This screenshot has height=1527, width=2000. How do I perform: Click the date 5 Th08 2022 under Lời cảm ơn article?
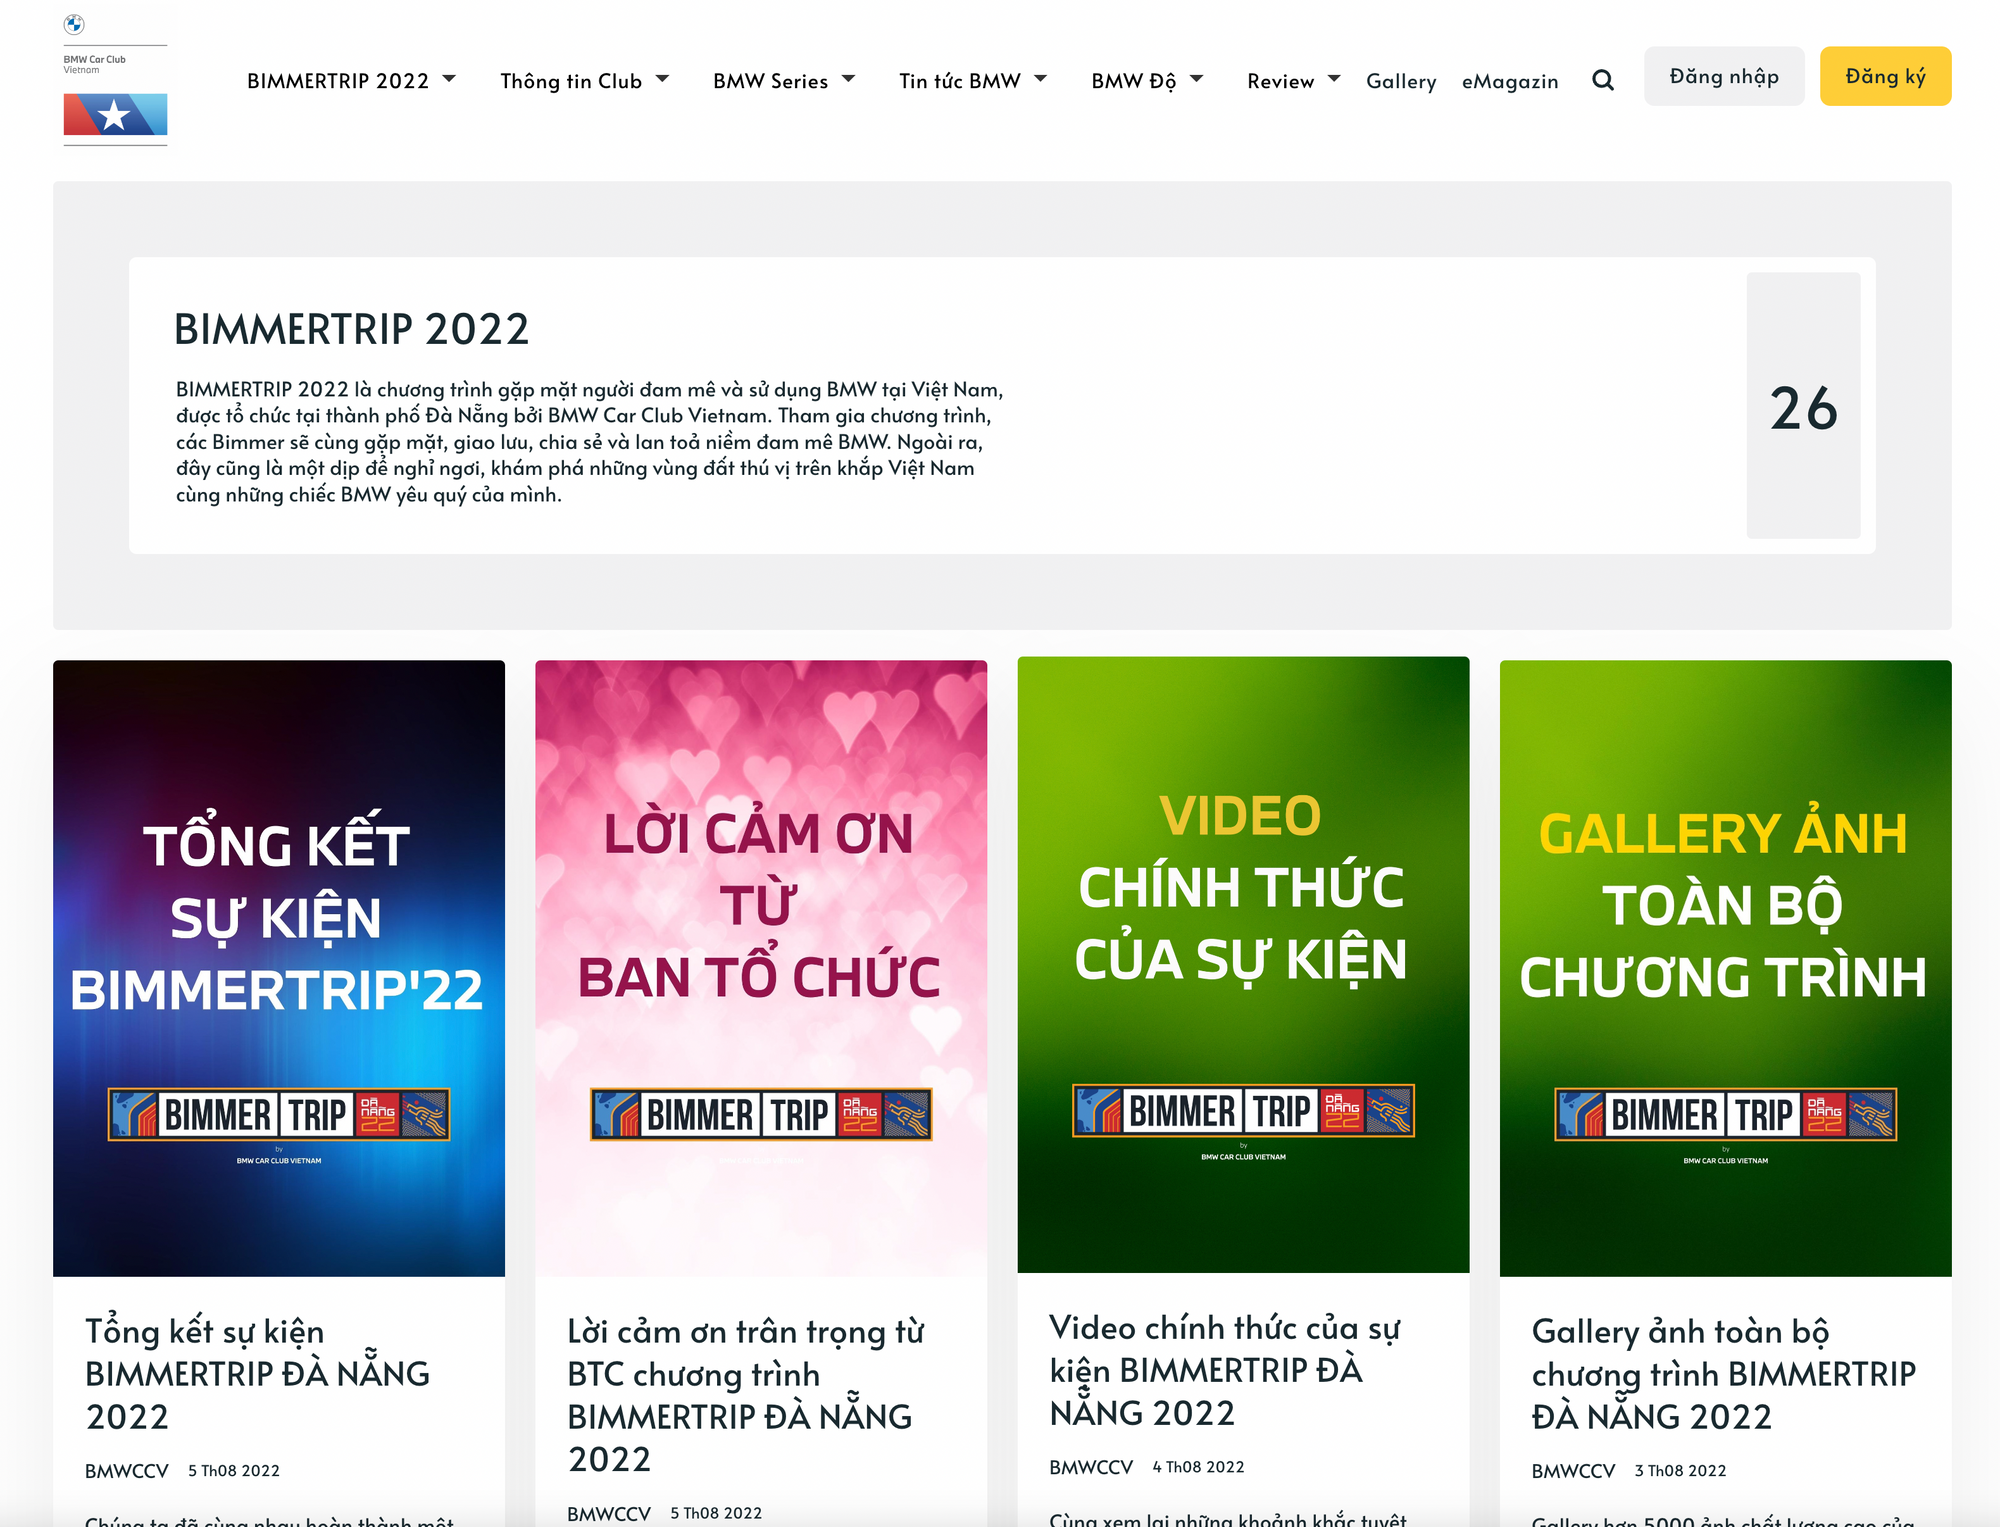click(x=716, y=1514)
